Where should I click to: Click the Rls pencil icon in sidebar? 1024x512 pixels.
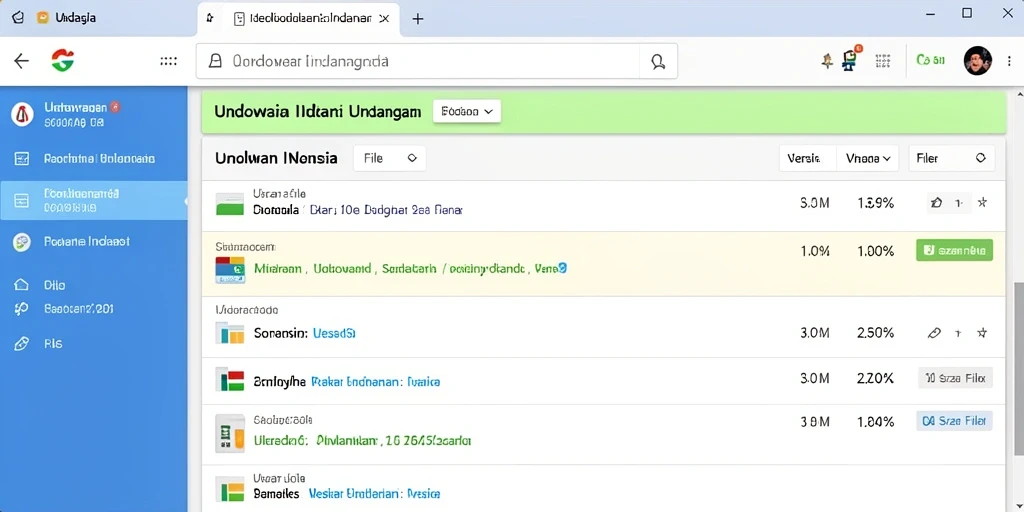(x=22, y=344)
